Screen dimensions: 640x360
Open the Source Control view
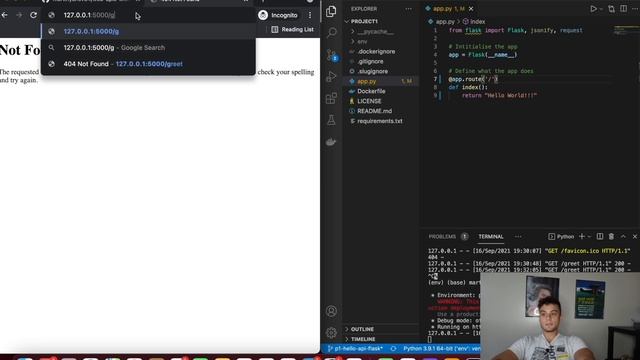tap(331, 55)
